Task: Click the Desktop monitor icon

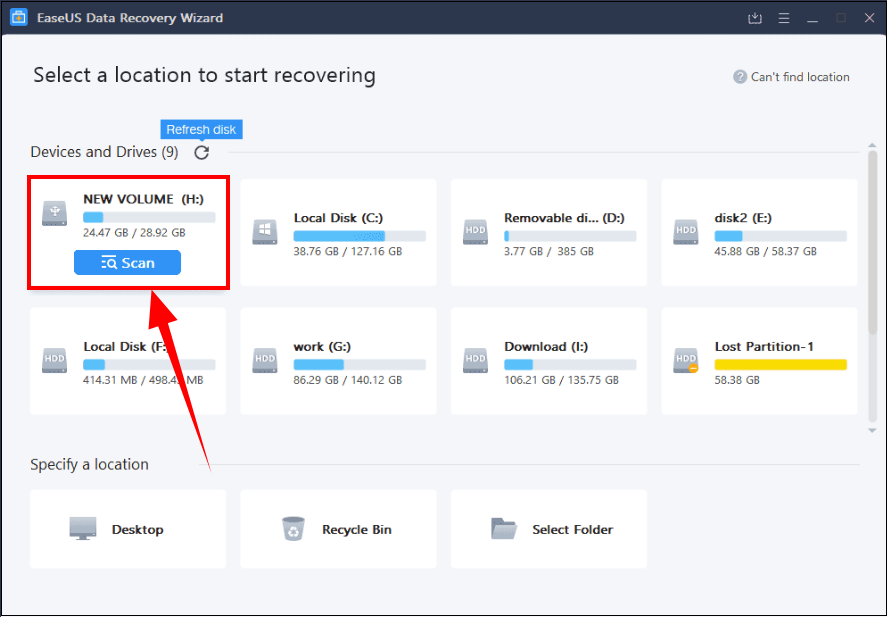Action: 83,529
